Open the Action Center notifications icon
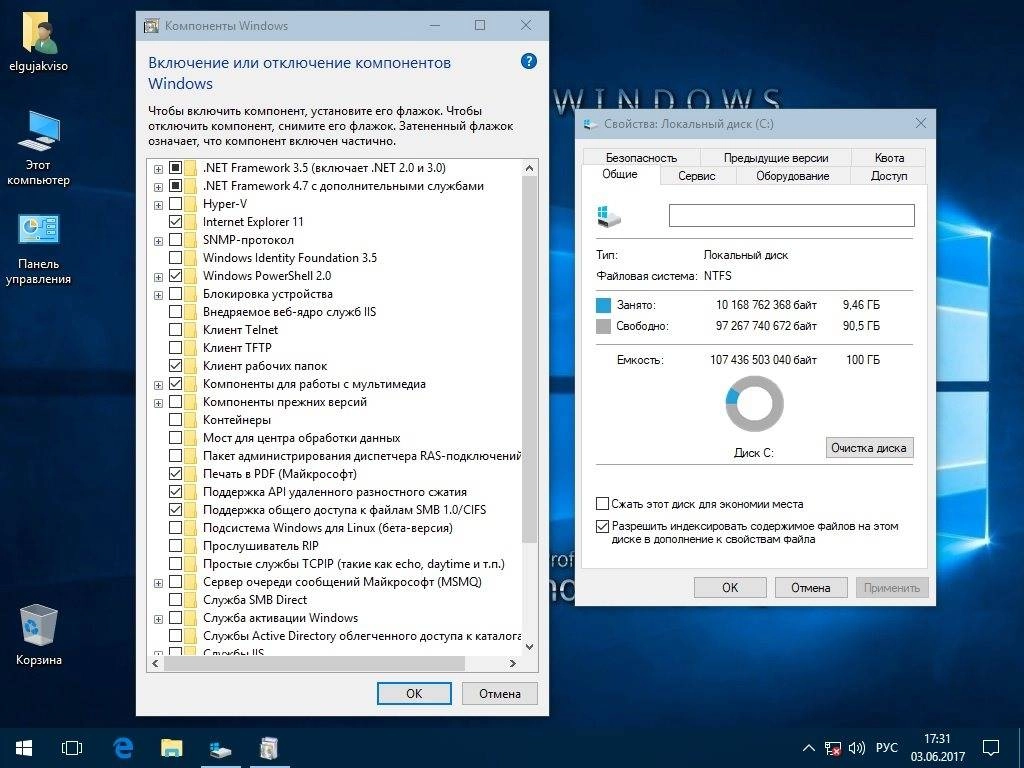The width and height of the screenshot is (1024, 768). [x=991, y=748]
